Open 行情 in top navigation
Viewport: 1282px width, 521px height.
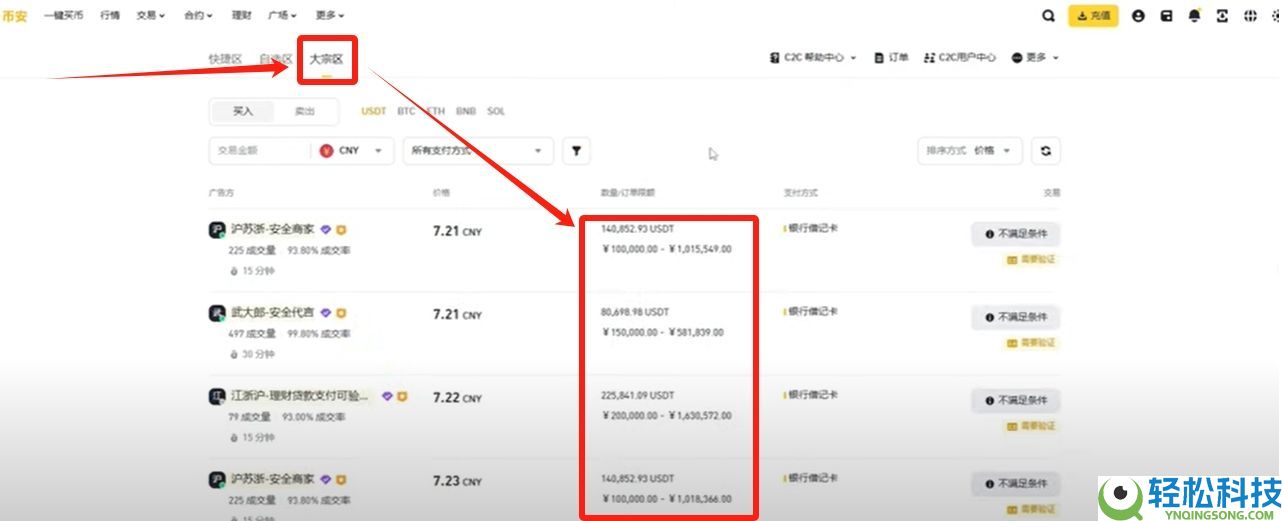pyautogui.click(x=110, y=16)
